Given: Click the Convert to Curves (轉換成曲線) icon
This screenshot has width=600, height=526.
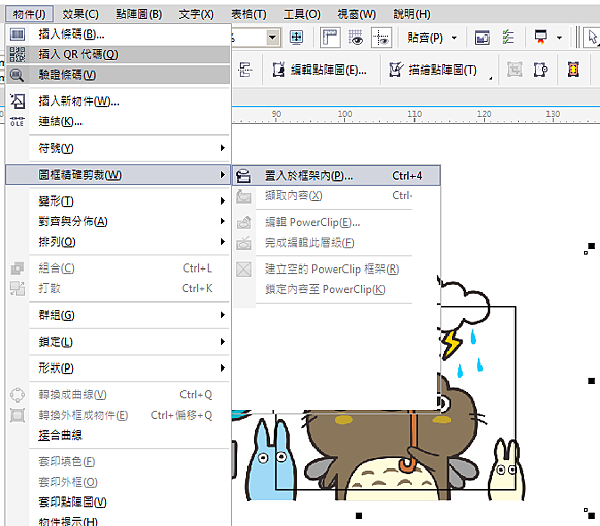Looking at the screenshot, I should (x=17, y=395).
